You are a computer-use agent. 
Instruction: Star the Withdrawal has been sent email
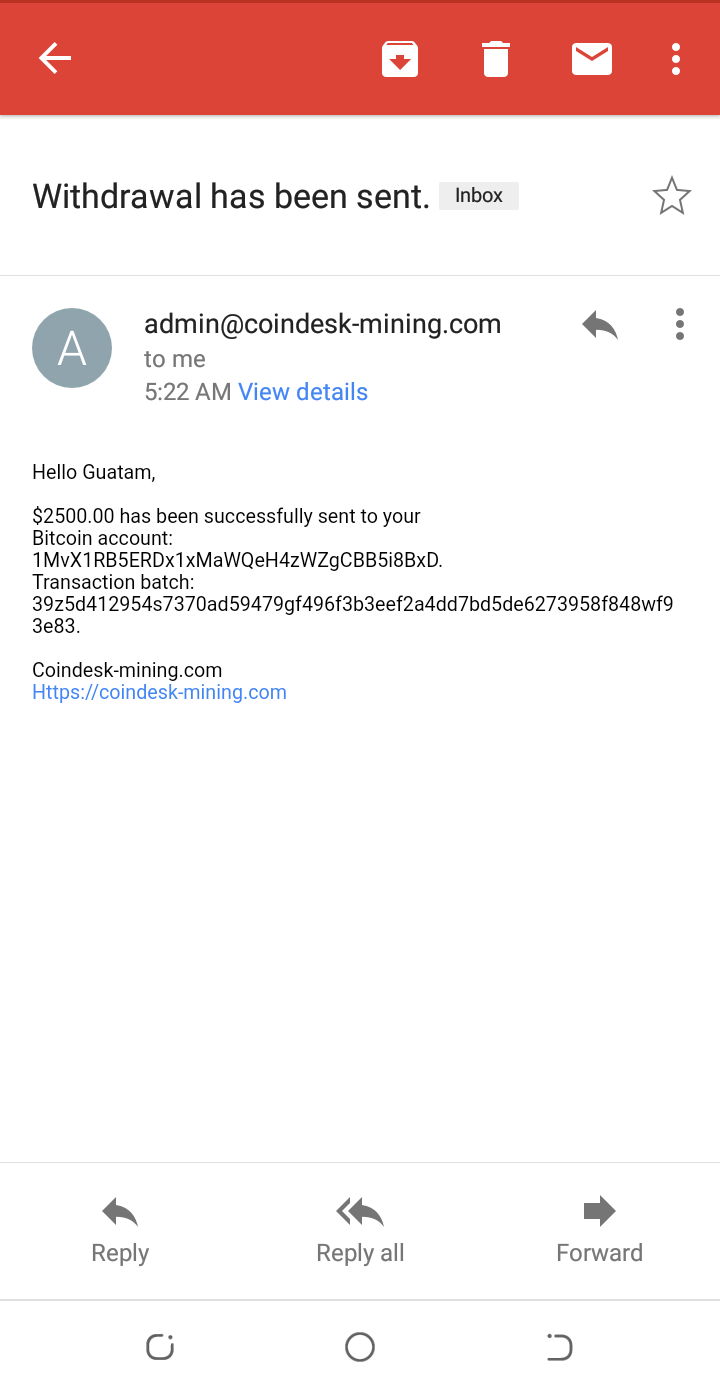672,196
